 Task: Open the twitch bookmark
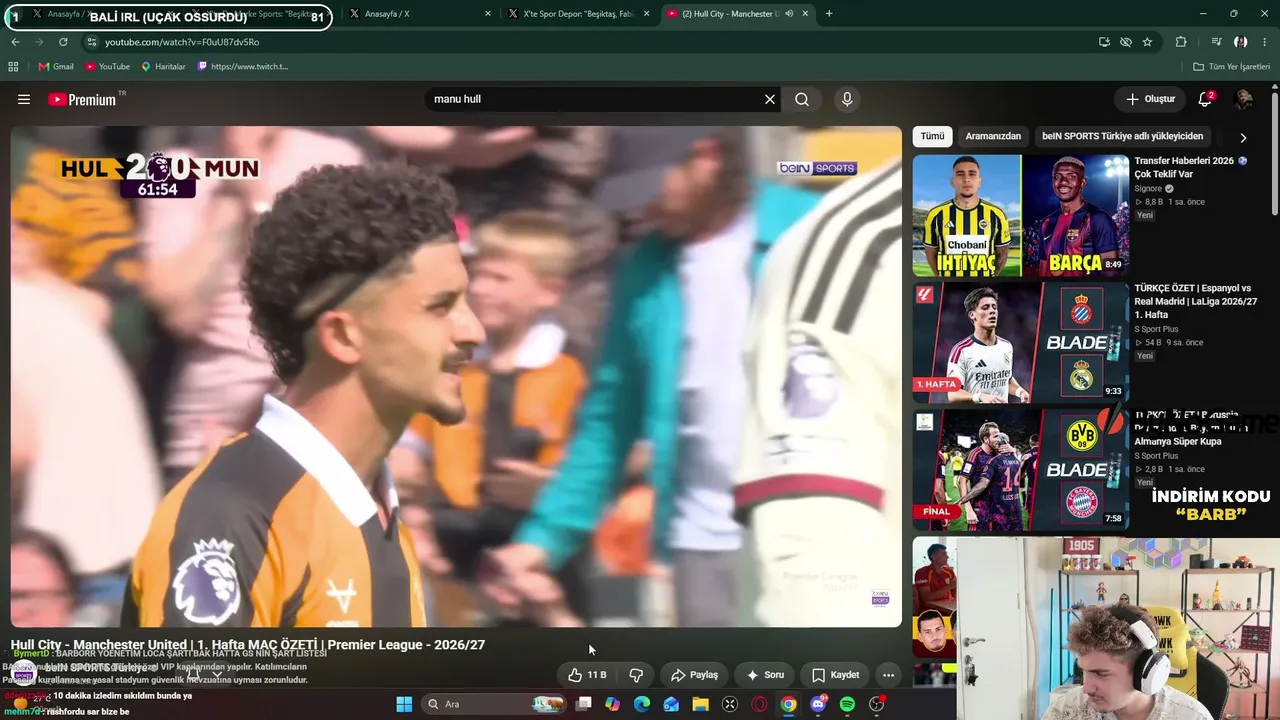point(243,67)
